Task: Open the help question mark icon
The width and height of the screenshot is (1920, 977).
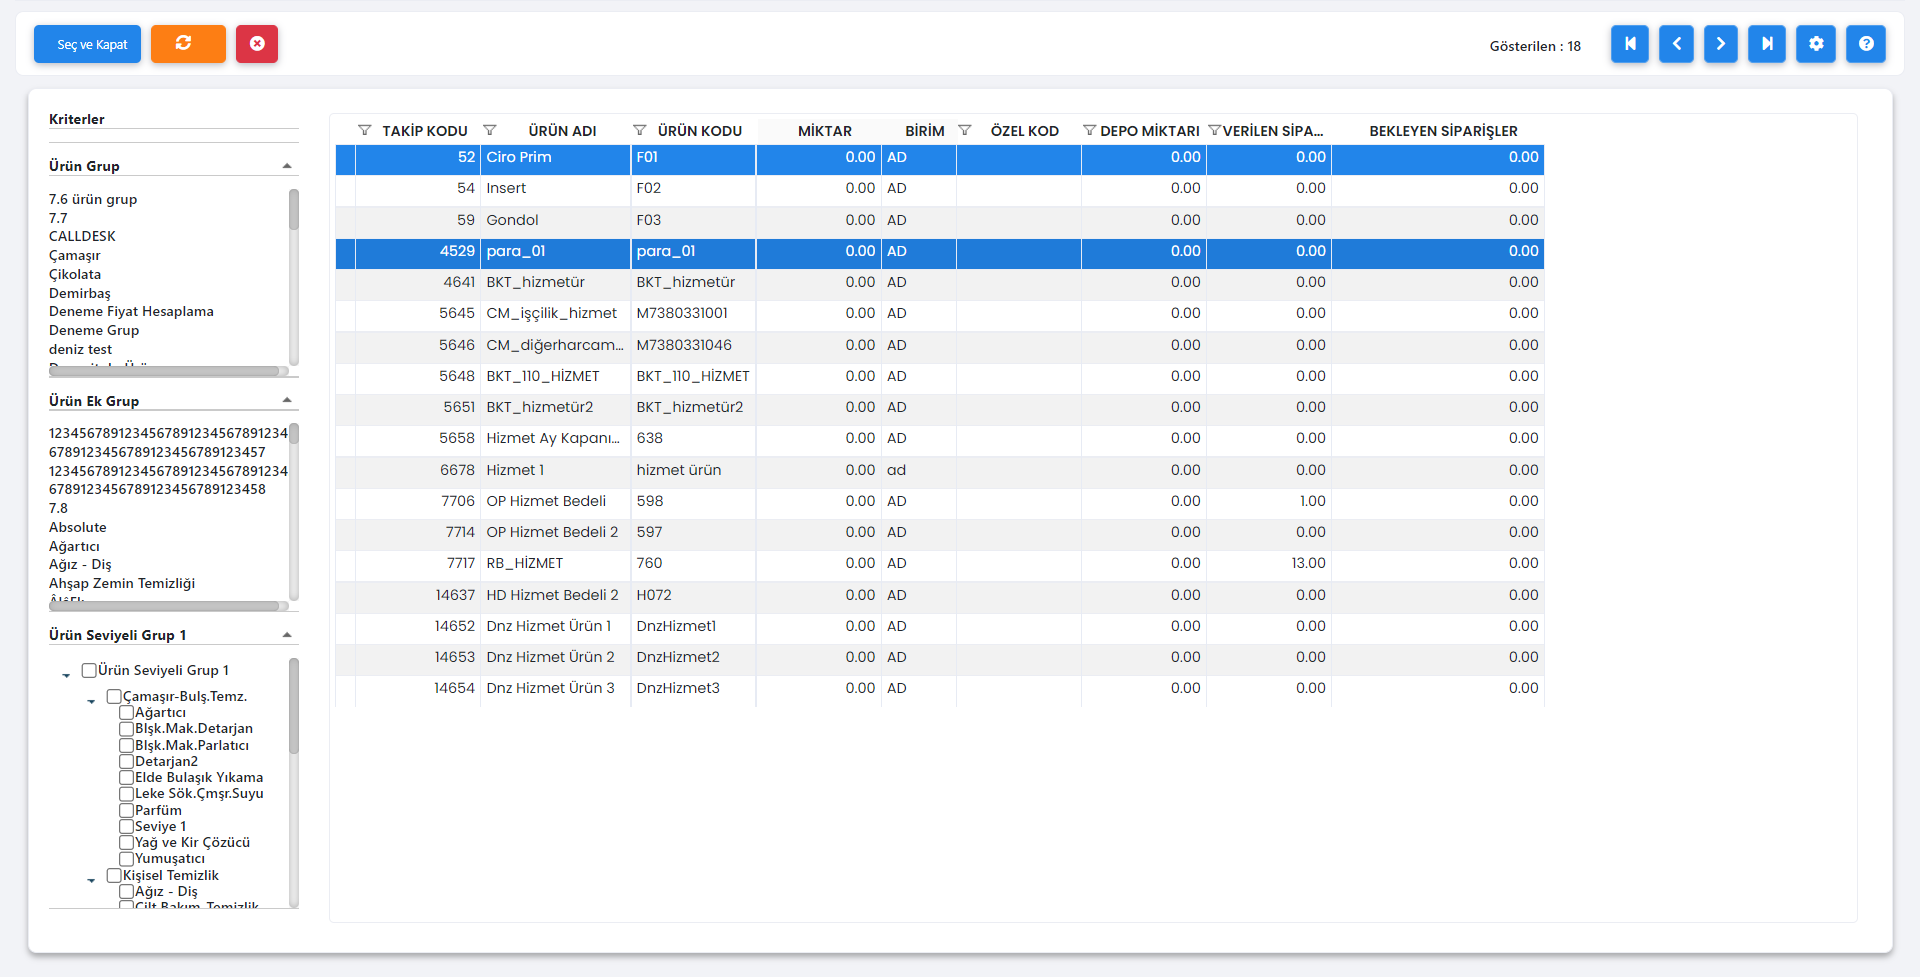Action: pyautogui.click(x=1865, y=44)
